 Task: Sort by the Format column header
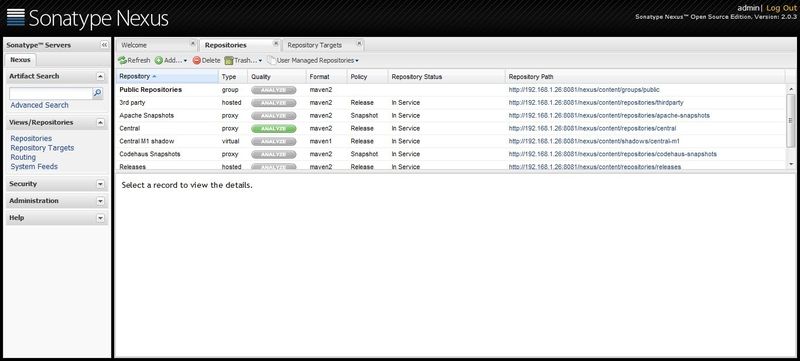click(x=326, y=76)
